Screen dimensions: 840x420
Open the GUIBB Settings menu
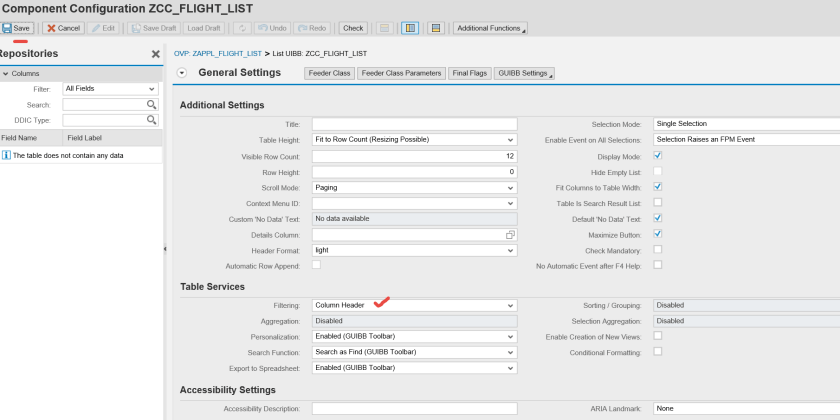(x=524, y=73)
